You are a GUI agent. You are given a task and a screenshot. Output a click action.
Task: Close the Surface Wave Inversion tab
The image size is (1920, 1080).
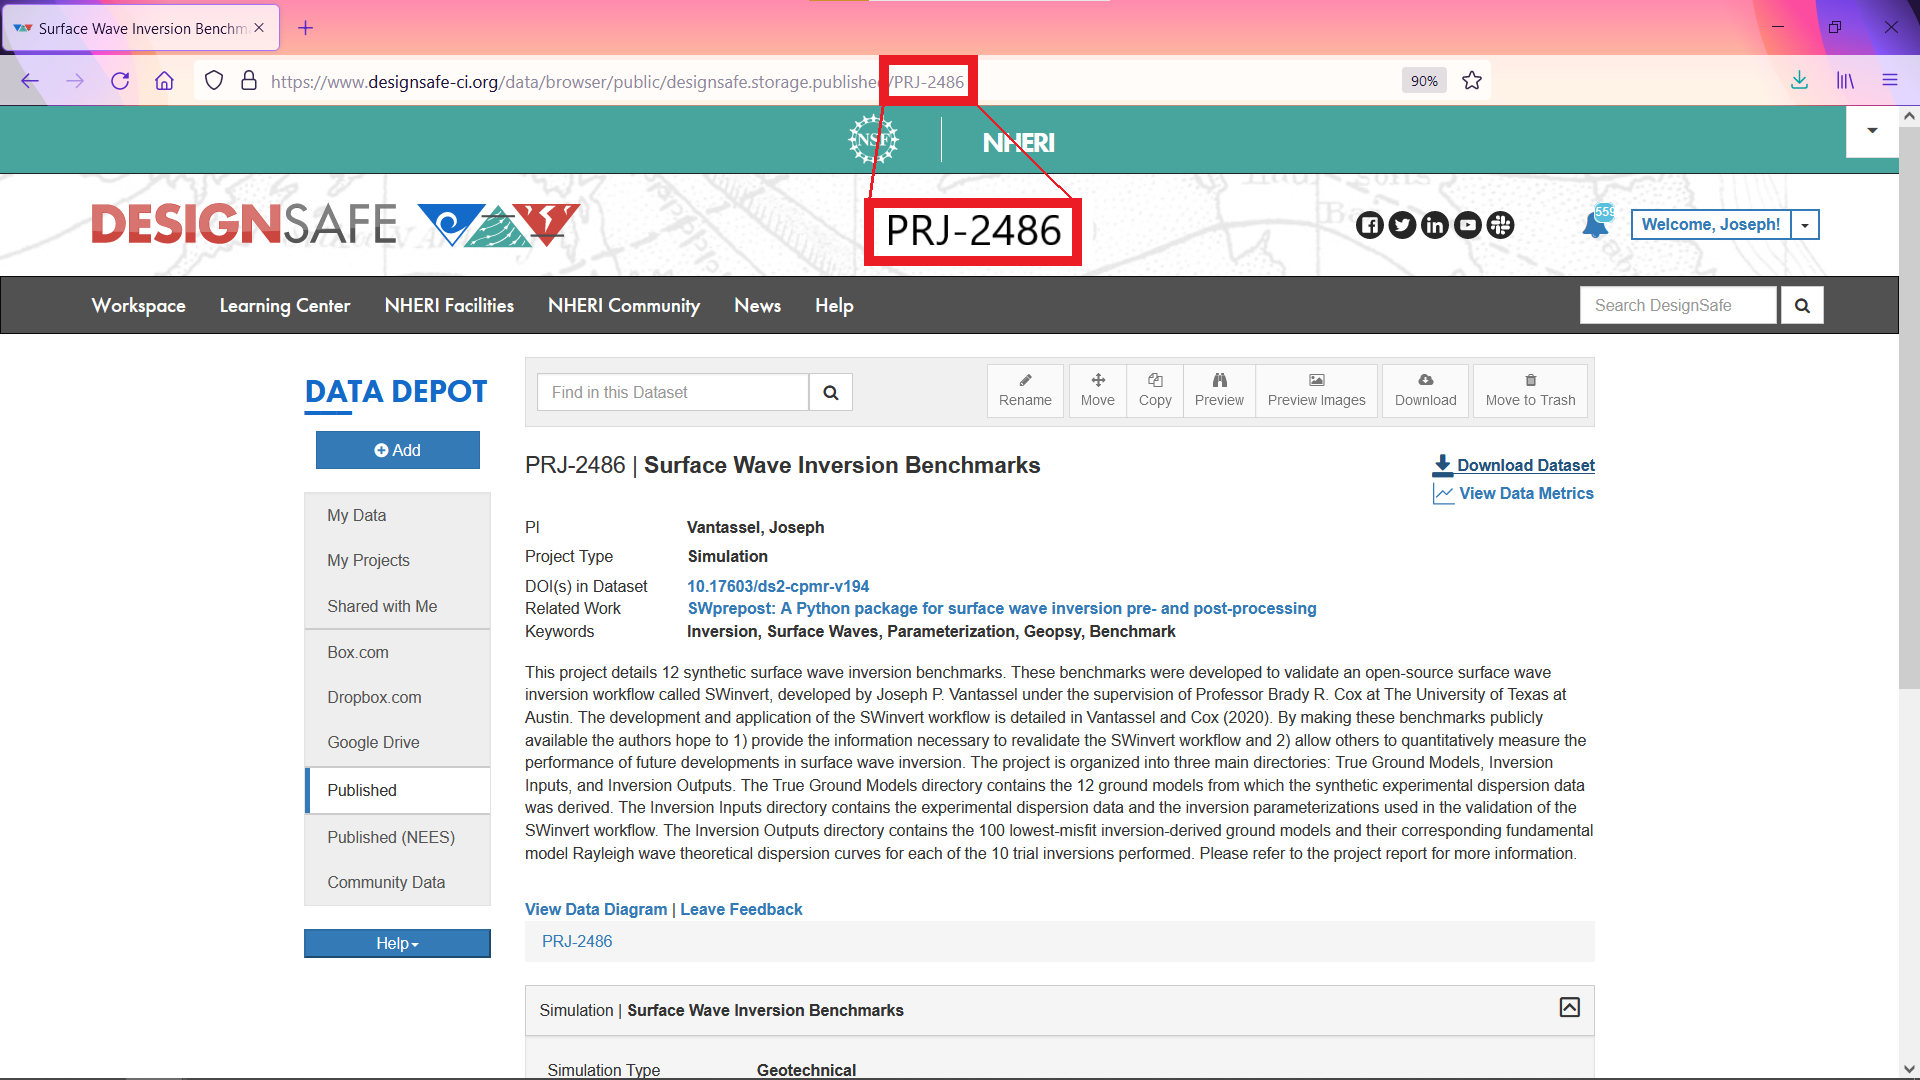click(x=259, y=28)
